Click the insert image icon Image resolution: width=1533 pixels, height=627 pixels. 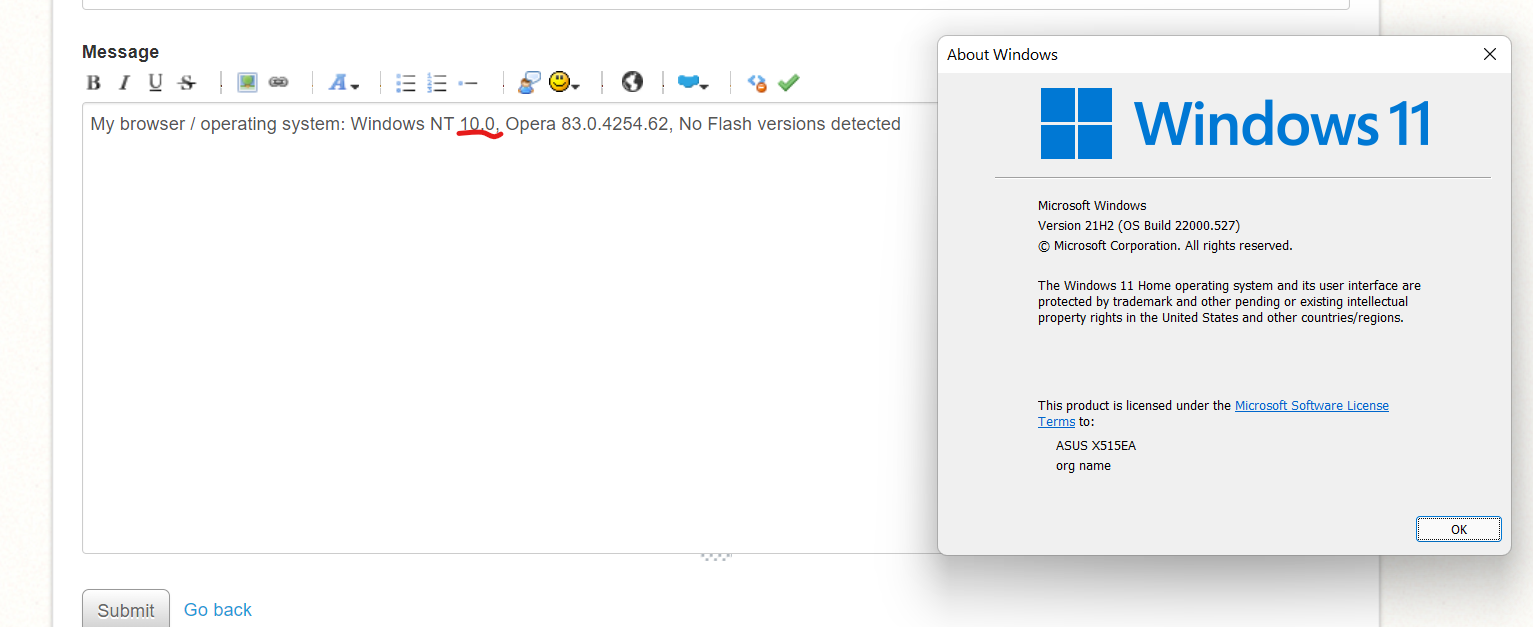[x=247, y=83]
